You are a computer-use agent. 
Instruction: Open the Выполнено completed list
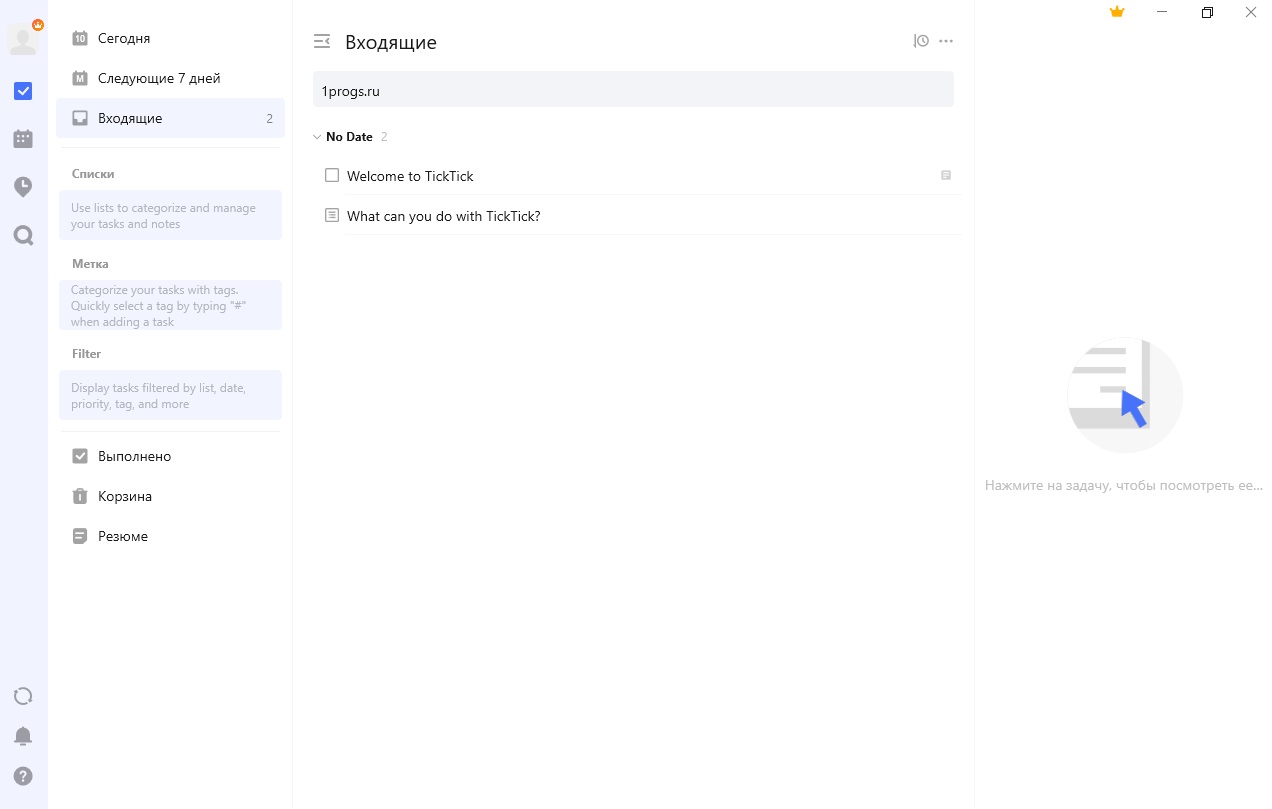pos(134,456)
